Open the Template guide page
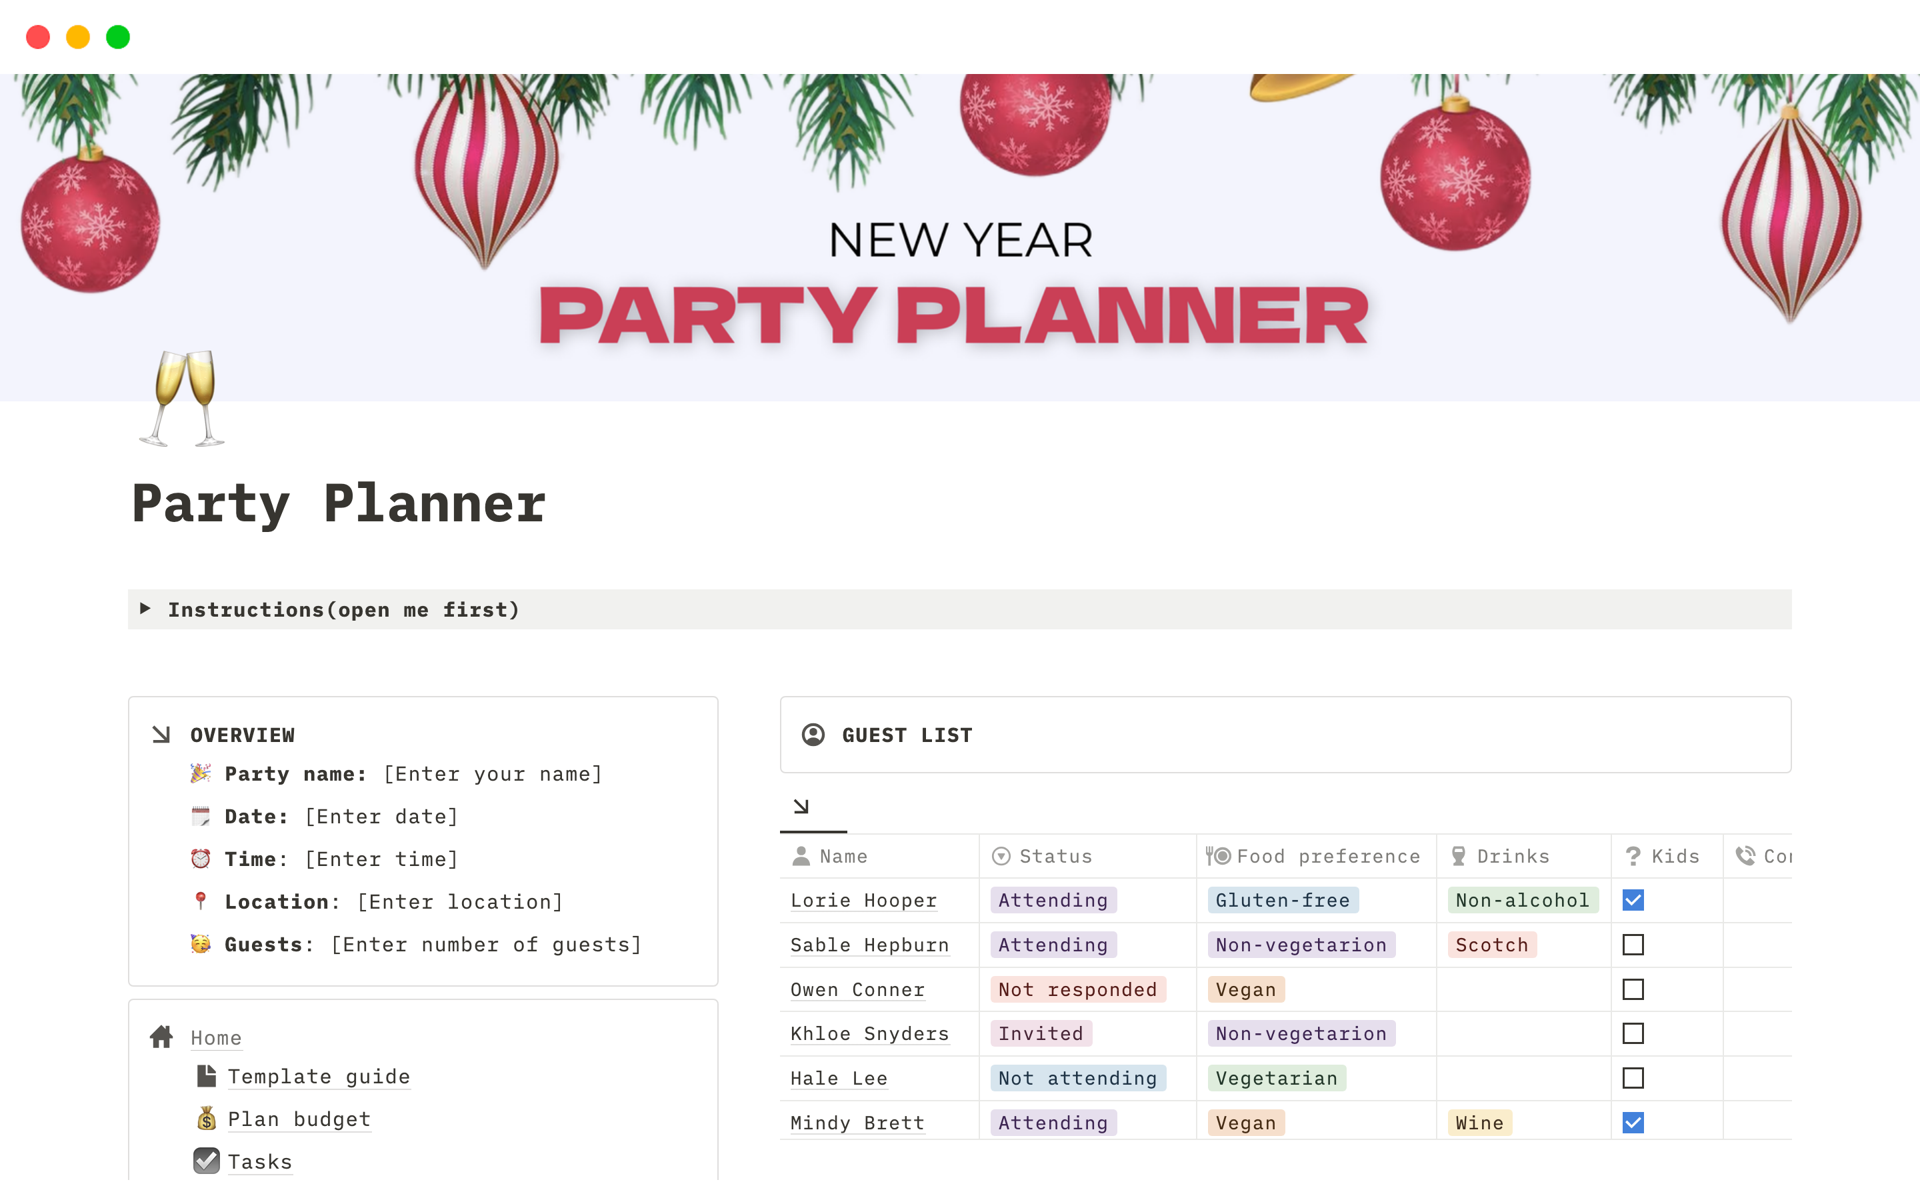This screenshot has width=1920, height=1200. [318, 1077]
